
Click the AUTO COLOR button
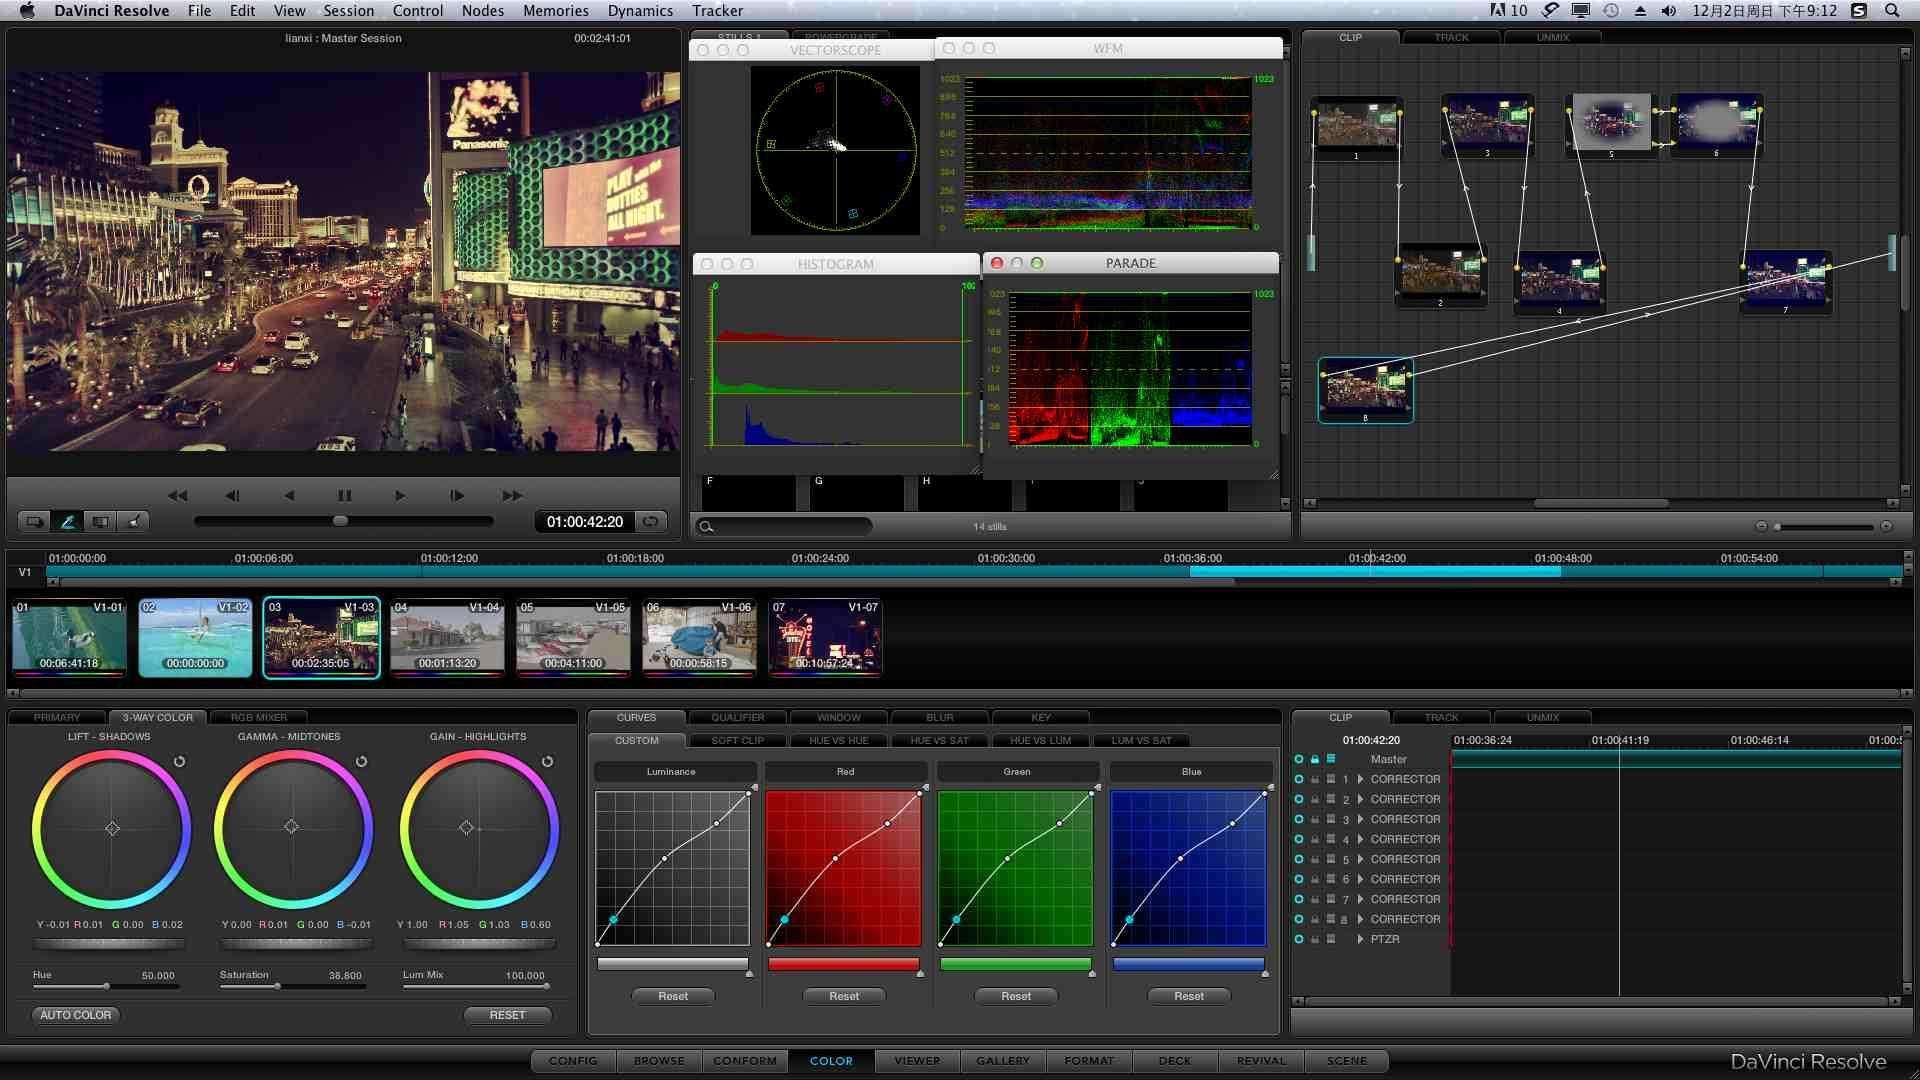[x=76, y=1014]
